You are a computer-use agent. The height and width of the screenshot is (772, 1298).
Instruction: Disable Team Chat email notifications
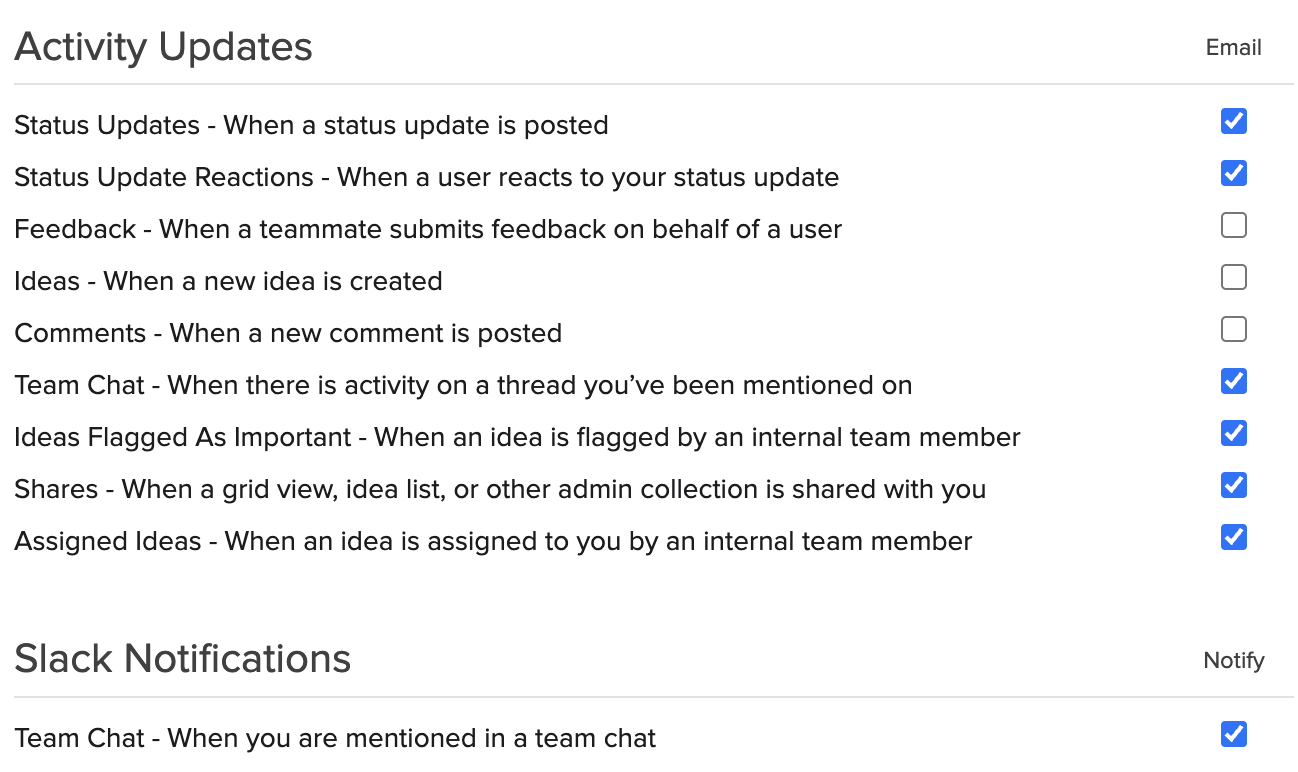[x=1233, y=381]
